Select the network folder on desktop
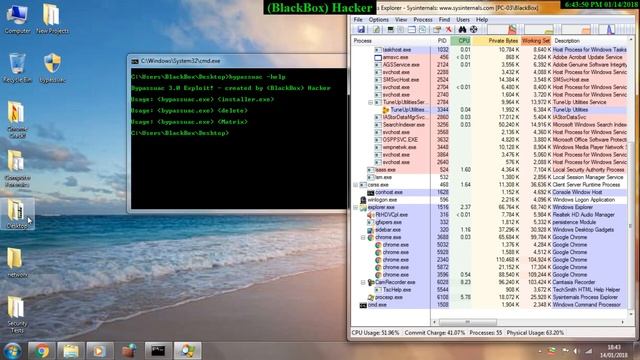The width and height of the screenshot is (640, 360). click(17, 263)
